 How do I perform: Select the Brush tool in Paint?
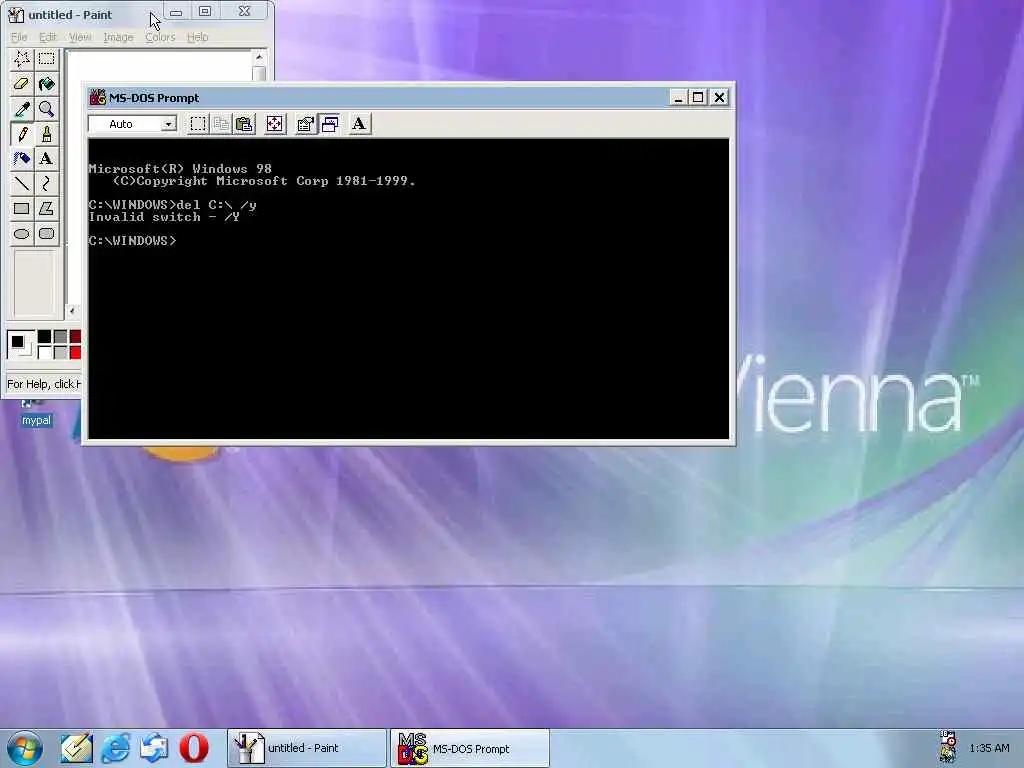(46, 134)
